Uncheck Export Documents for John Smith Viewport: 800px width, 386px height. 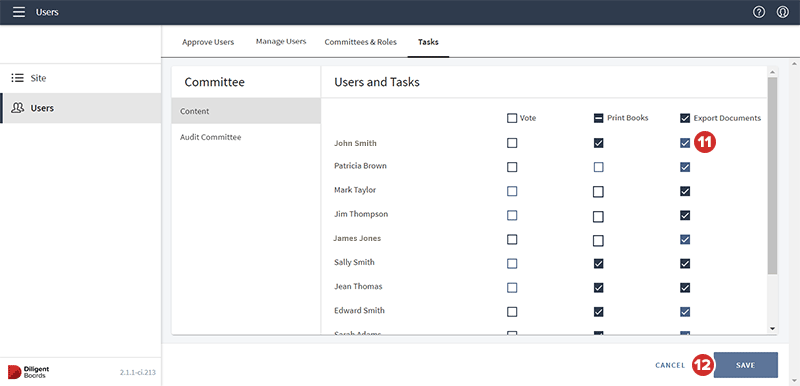coord(685,143)
